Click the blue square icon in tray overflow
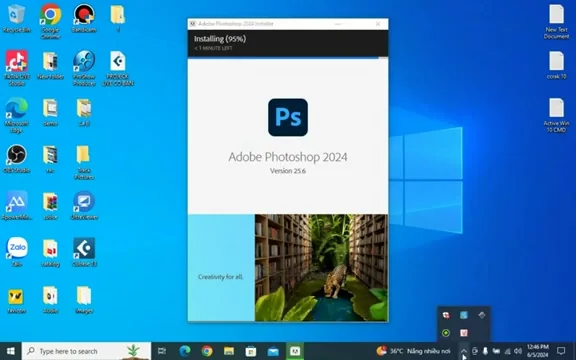The image size is (576, 360). [464, 315]
